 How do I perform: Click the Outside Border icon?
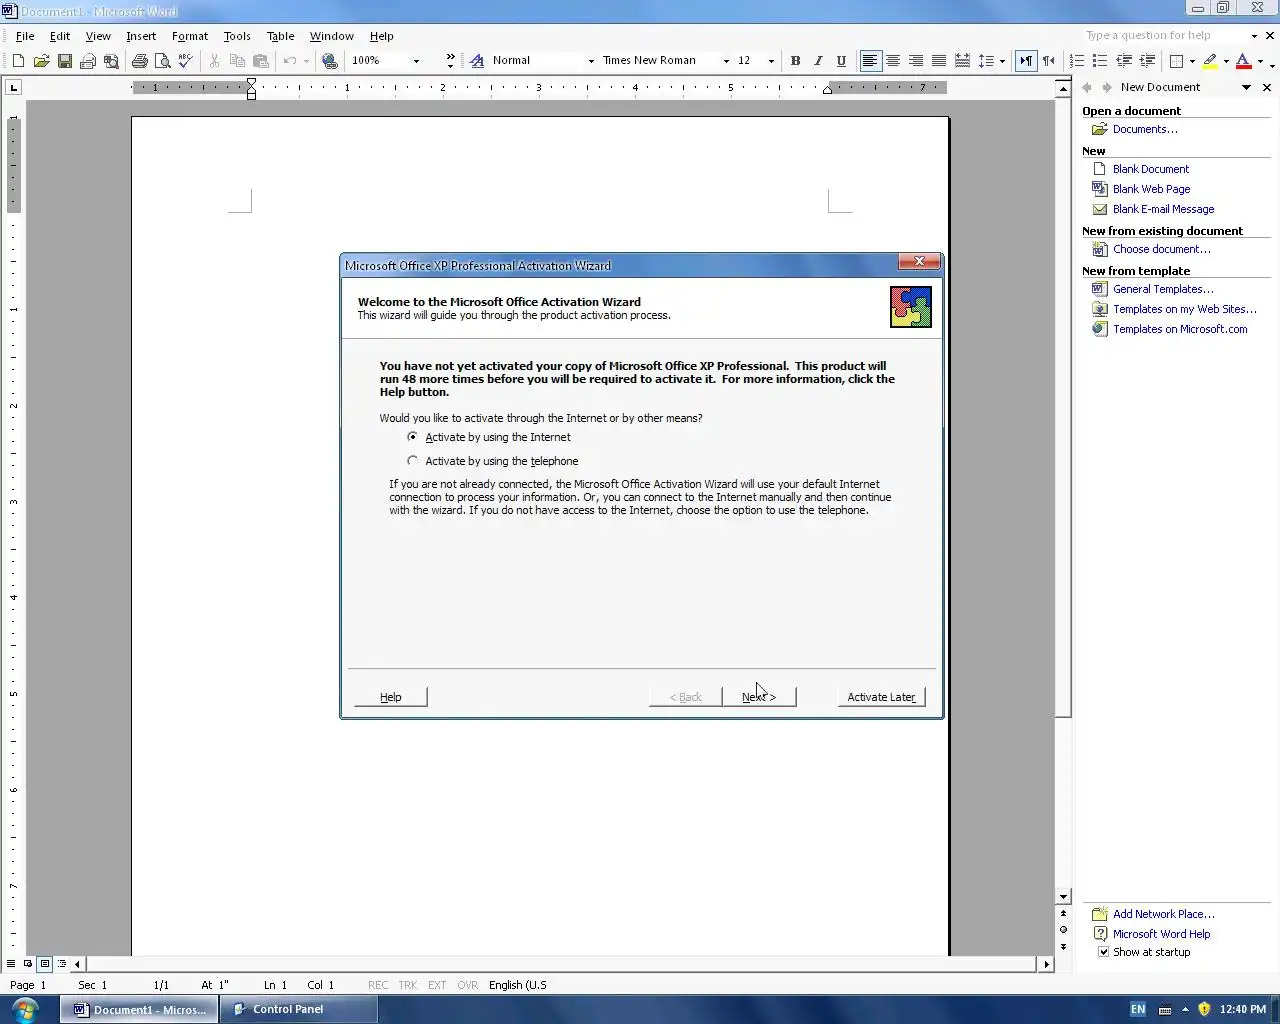point(1177,61)
